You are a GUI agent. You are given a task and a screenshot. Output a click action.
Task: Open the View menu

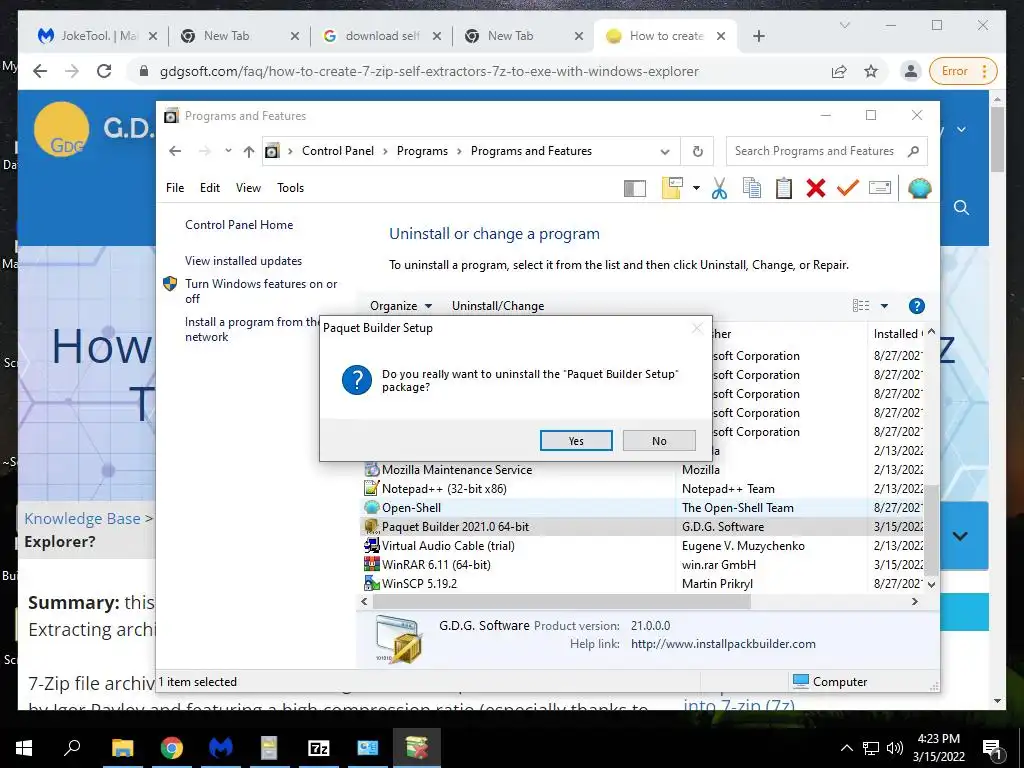248,188
